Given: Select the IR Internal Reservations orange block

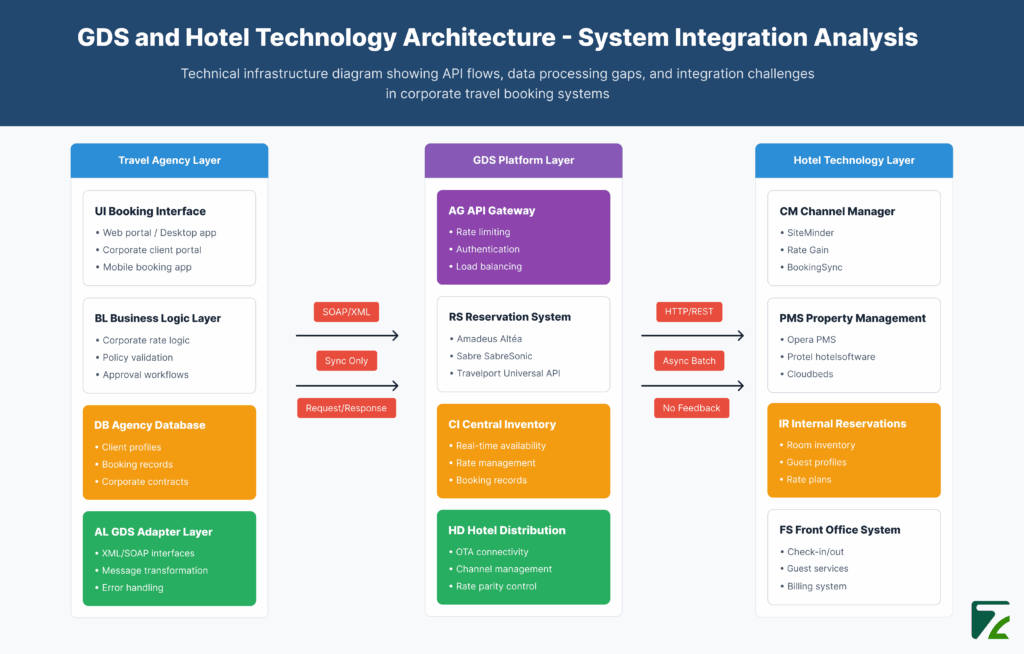Looking at the screenshot, I should 853,450.
